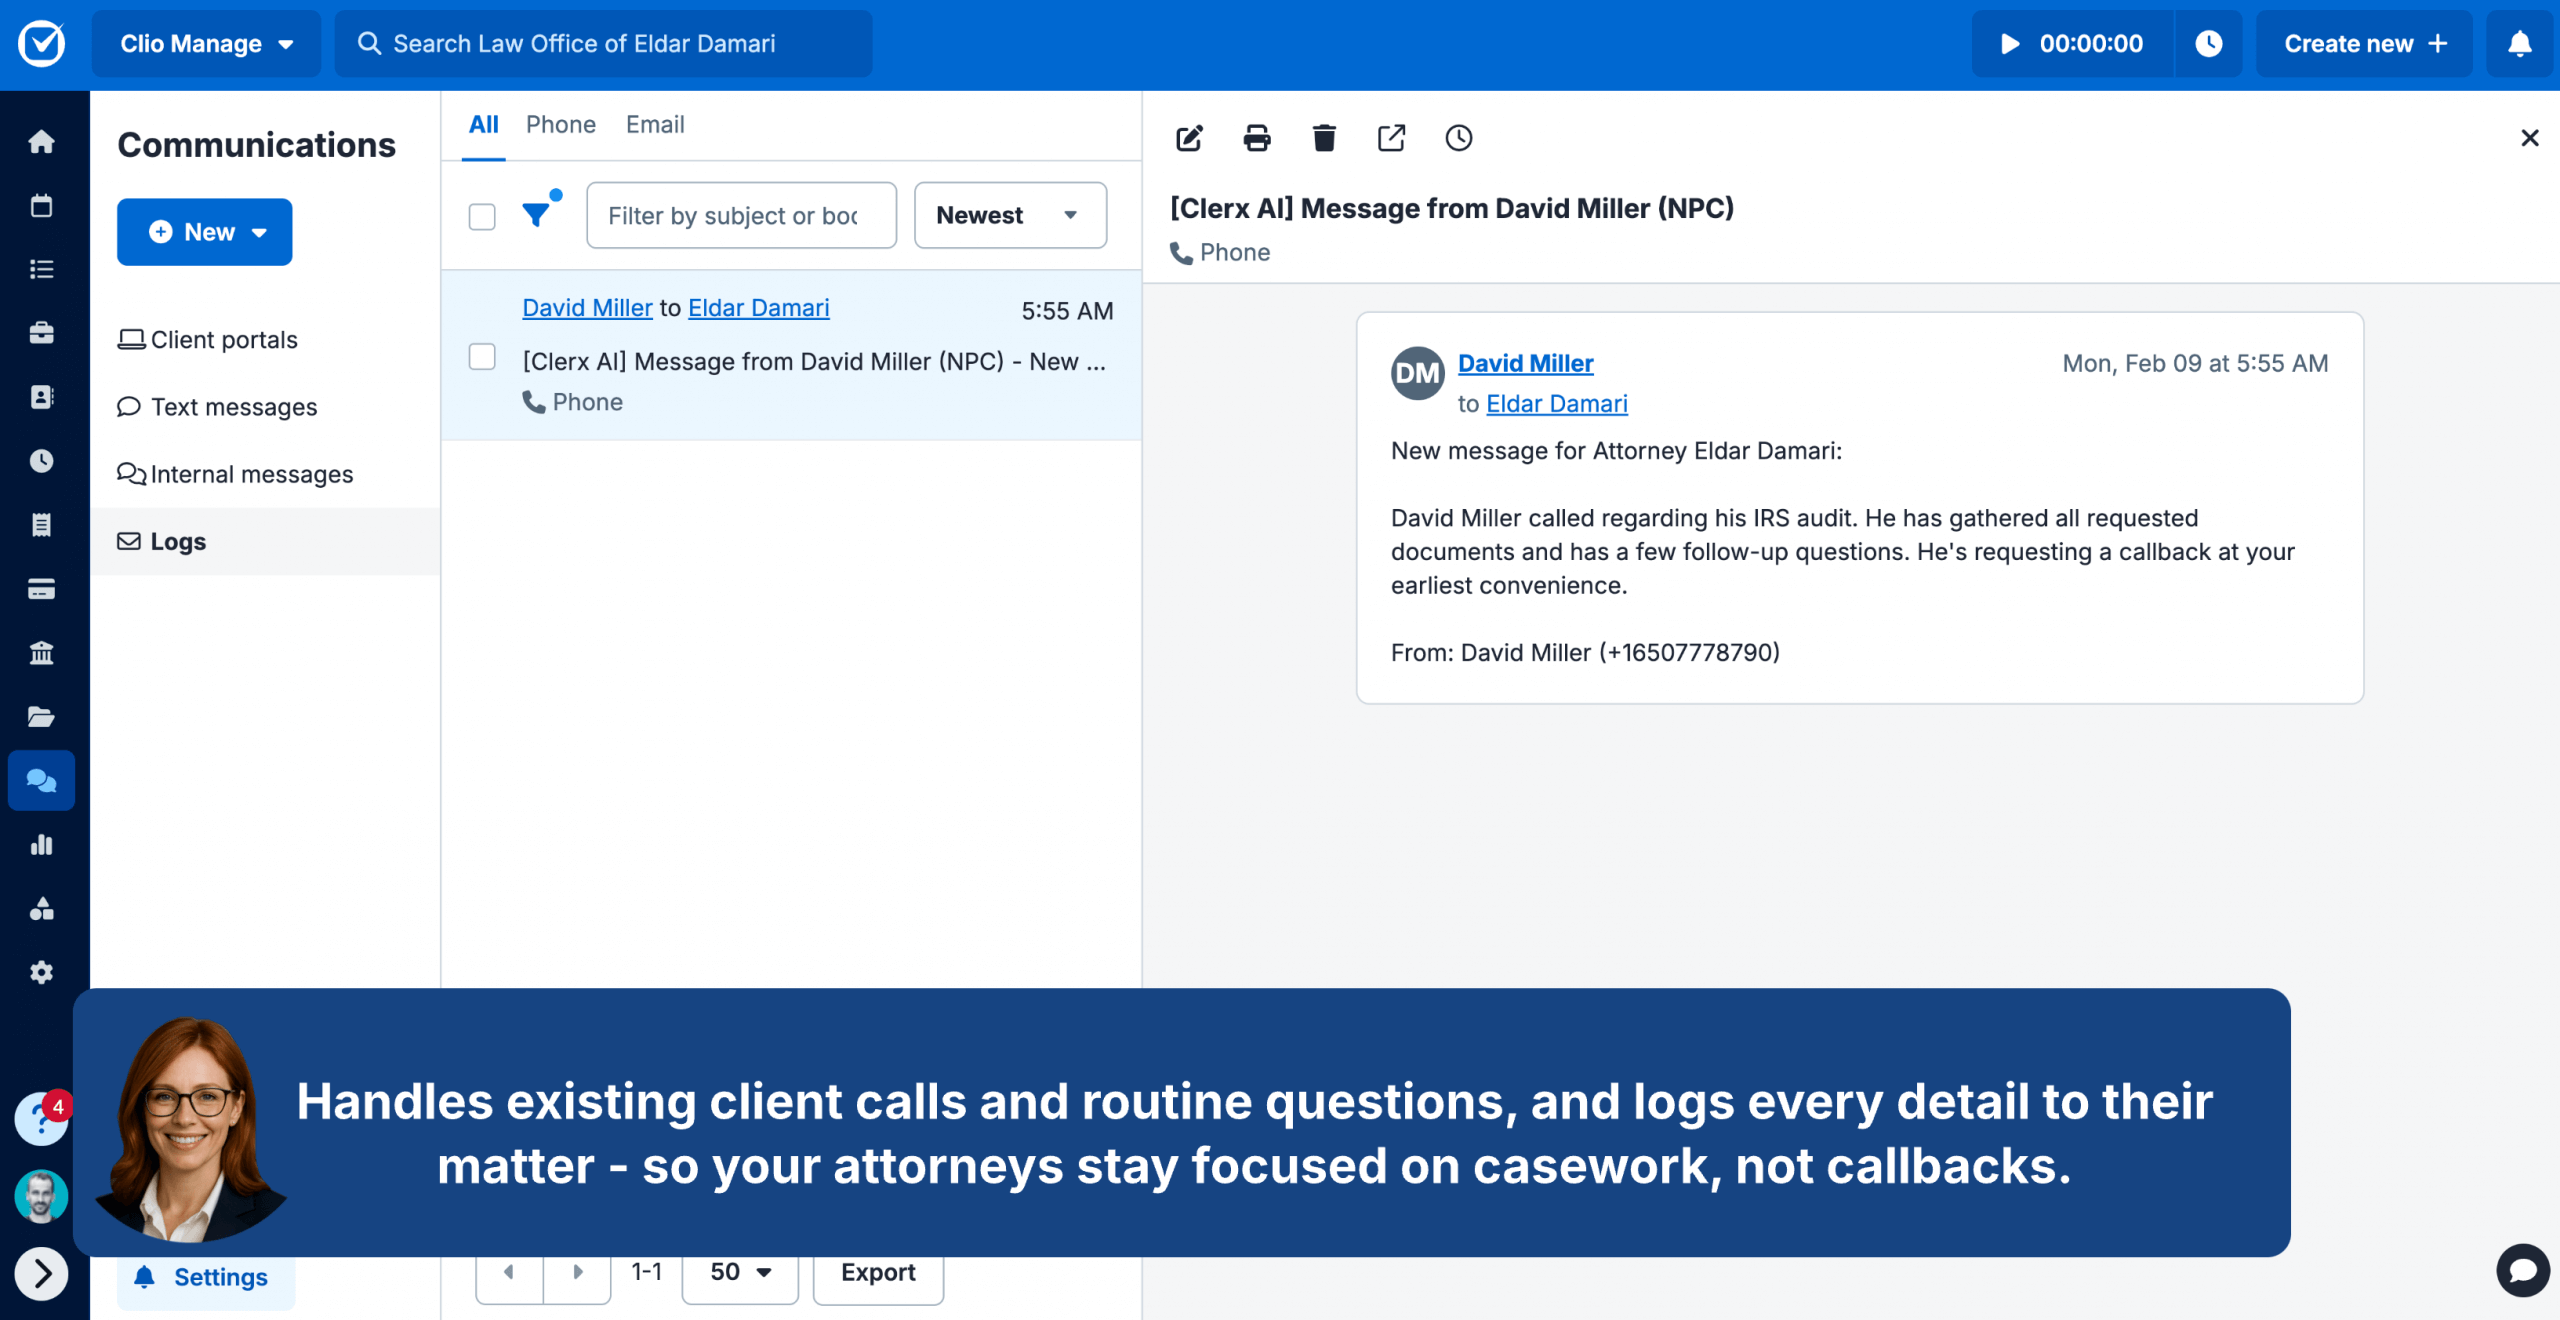
Task: Expand the Clio Manage product menu
Action: click(x=206, y=44)
